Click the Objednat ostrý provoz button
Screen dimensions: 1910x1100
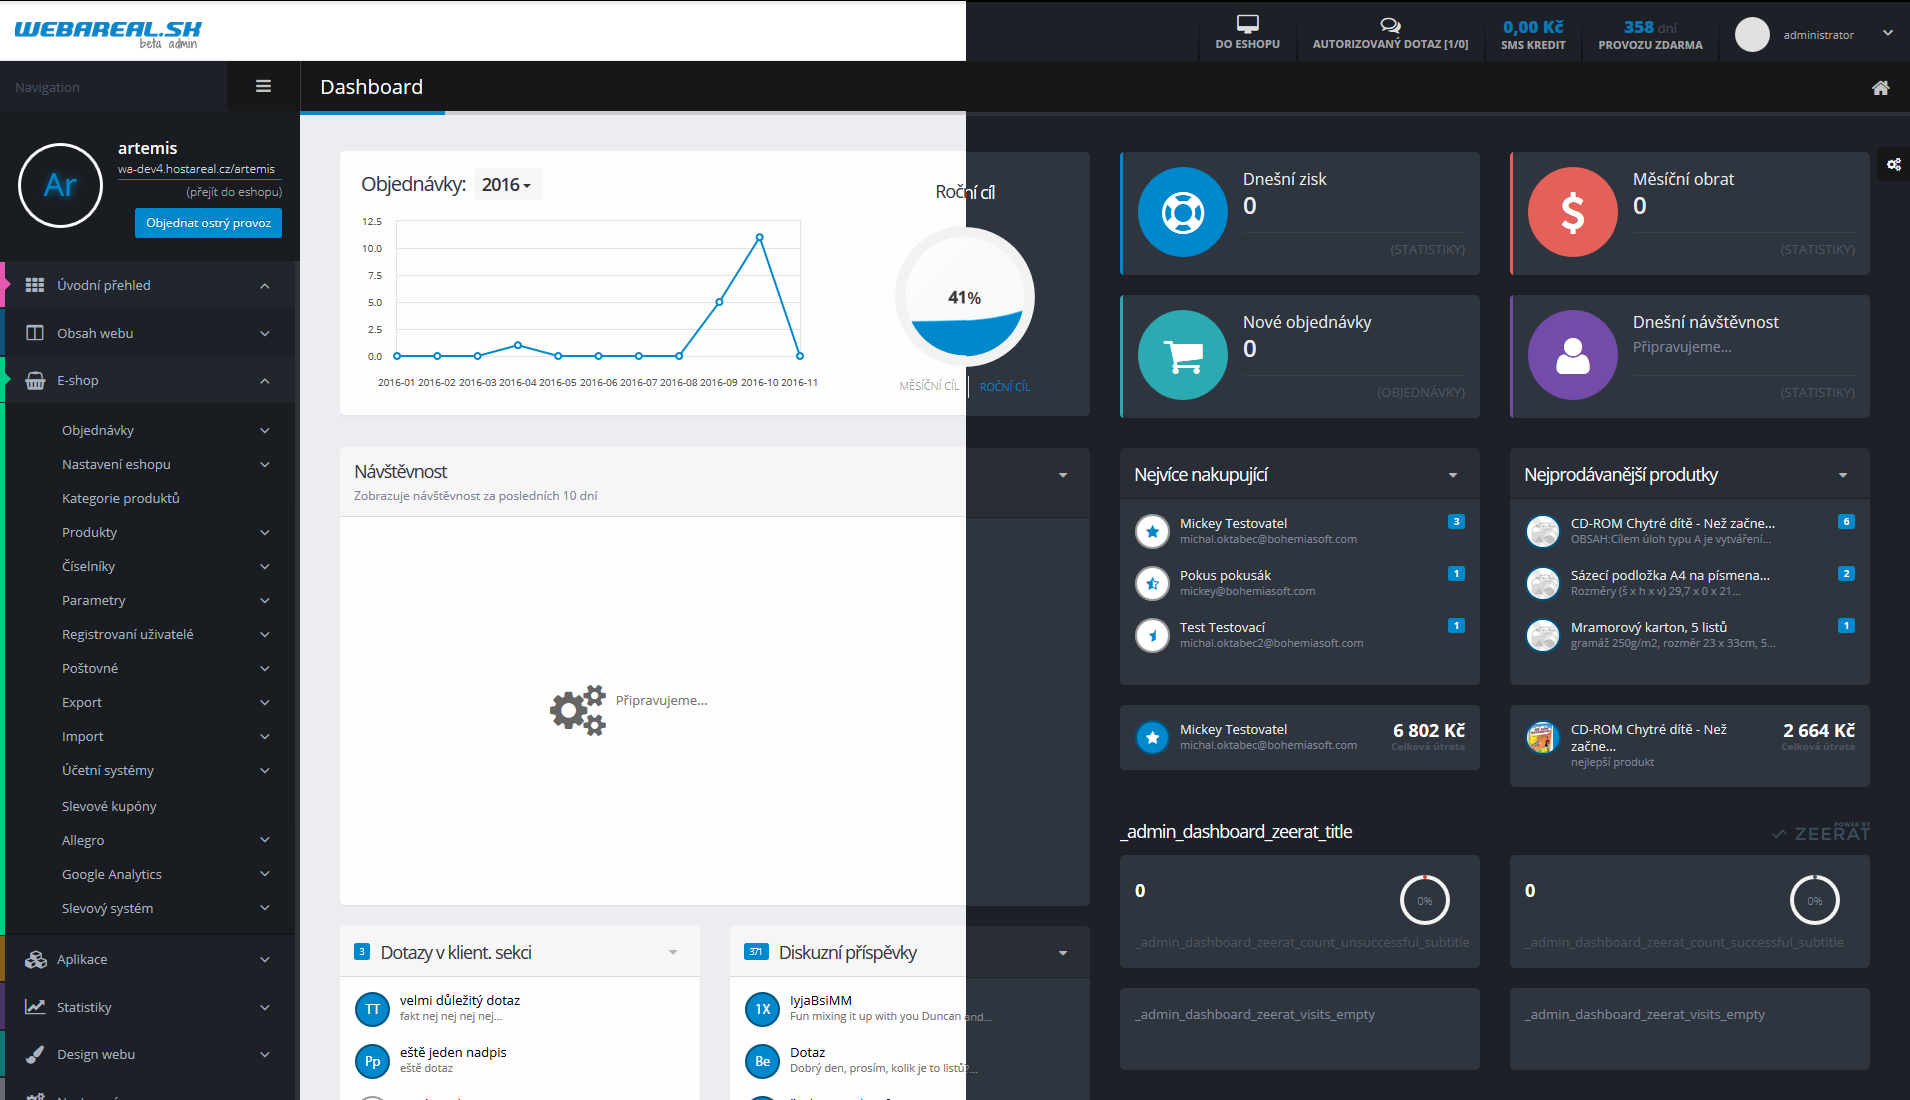[208, 223]
